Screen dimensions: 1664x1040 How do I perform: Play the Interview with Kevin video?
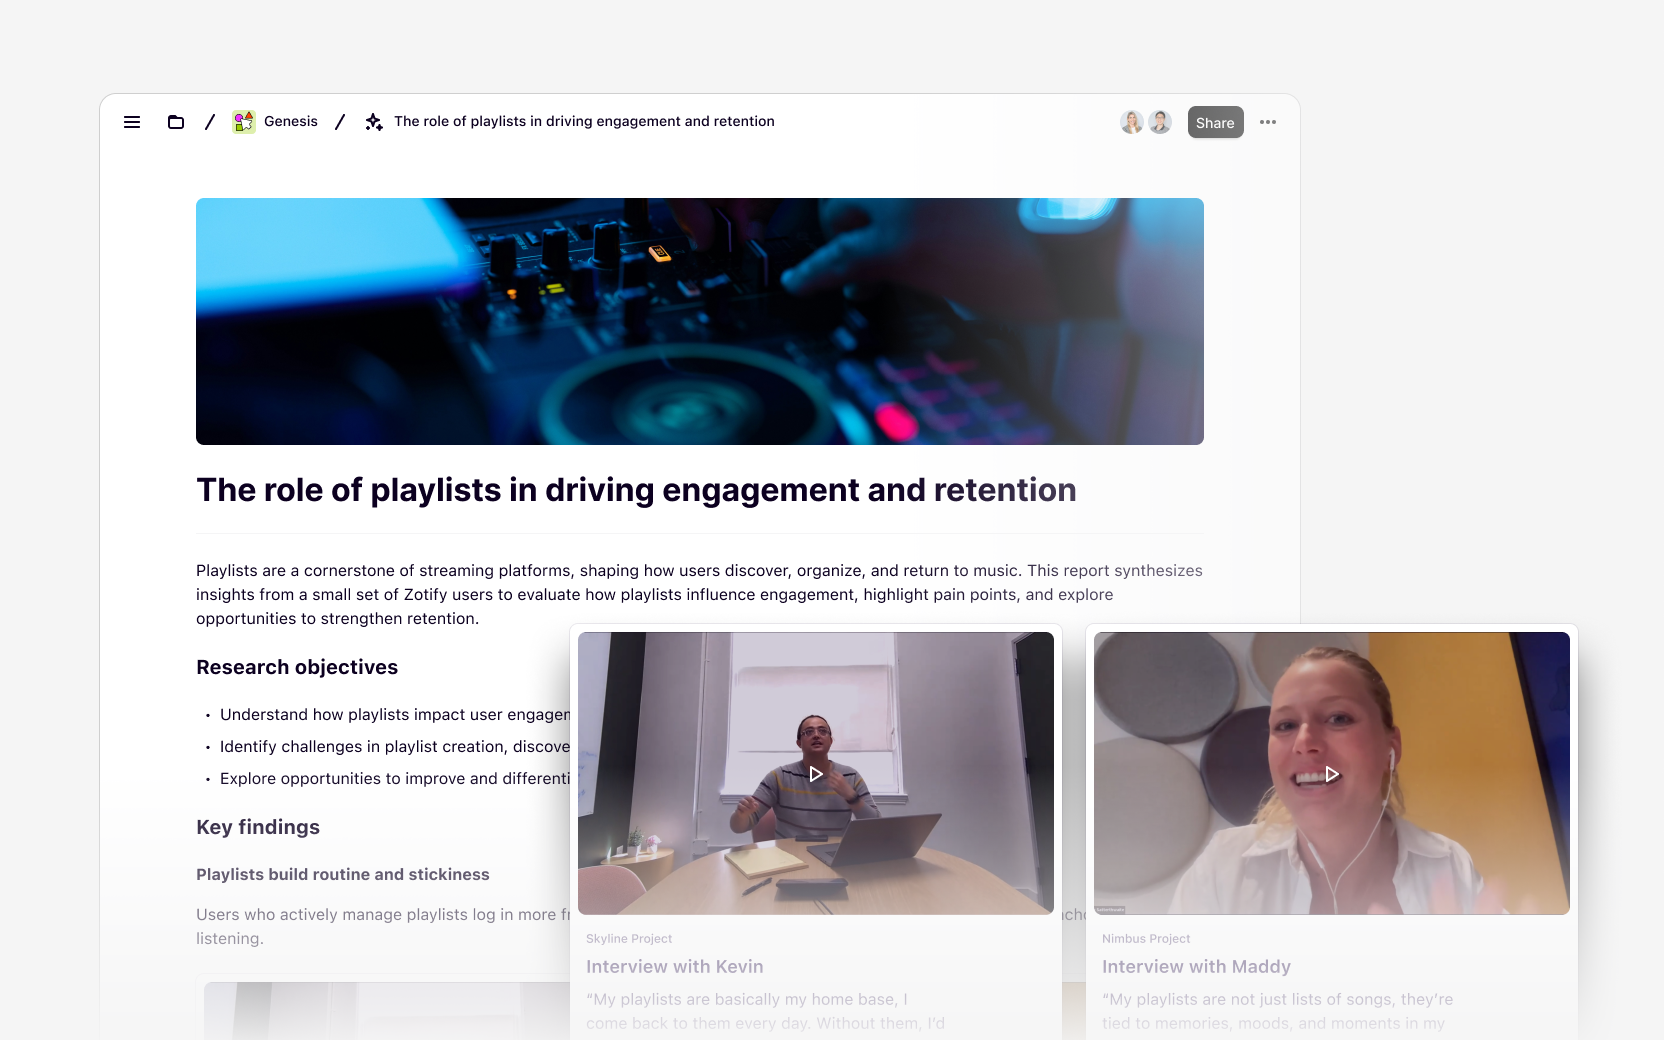[x=816, y=774]
